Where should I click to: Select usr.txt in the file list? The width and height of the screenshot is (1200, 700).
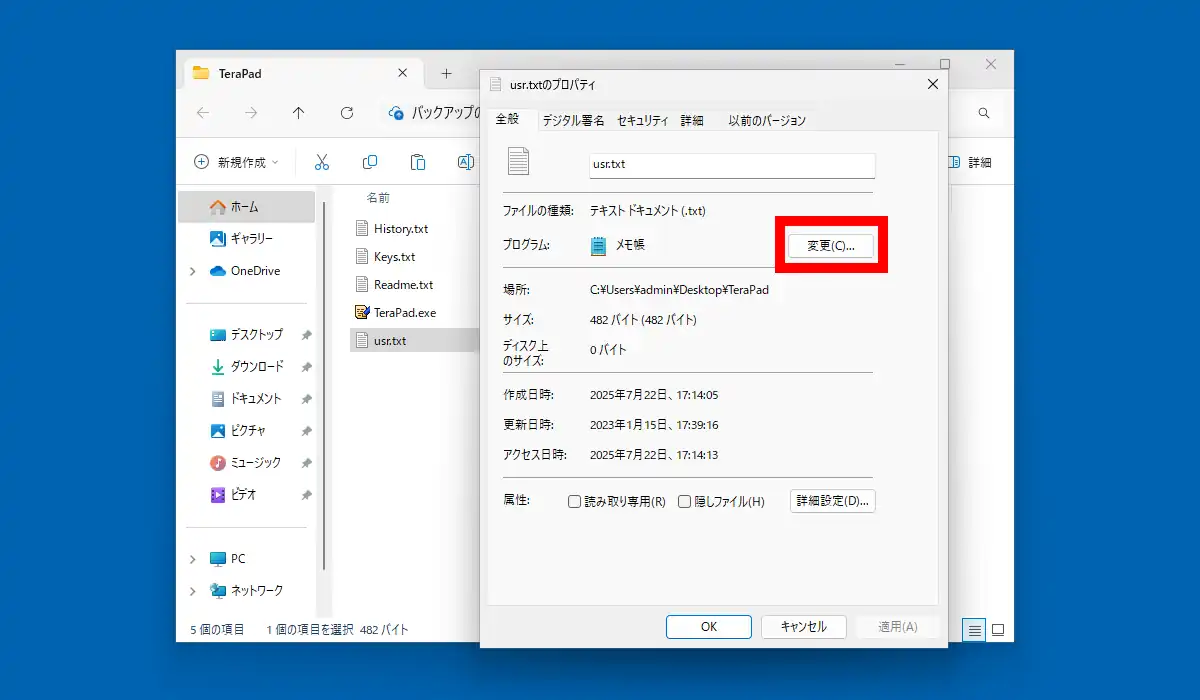coord(415,340)
